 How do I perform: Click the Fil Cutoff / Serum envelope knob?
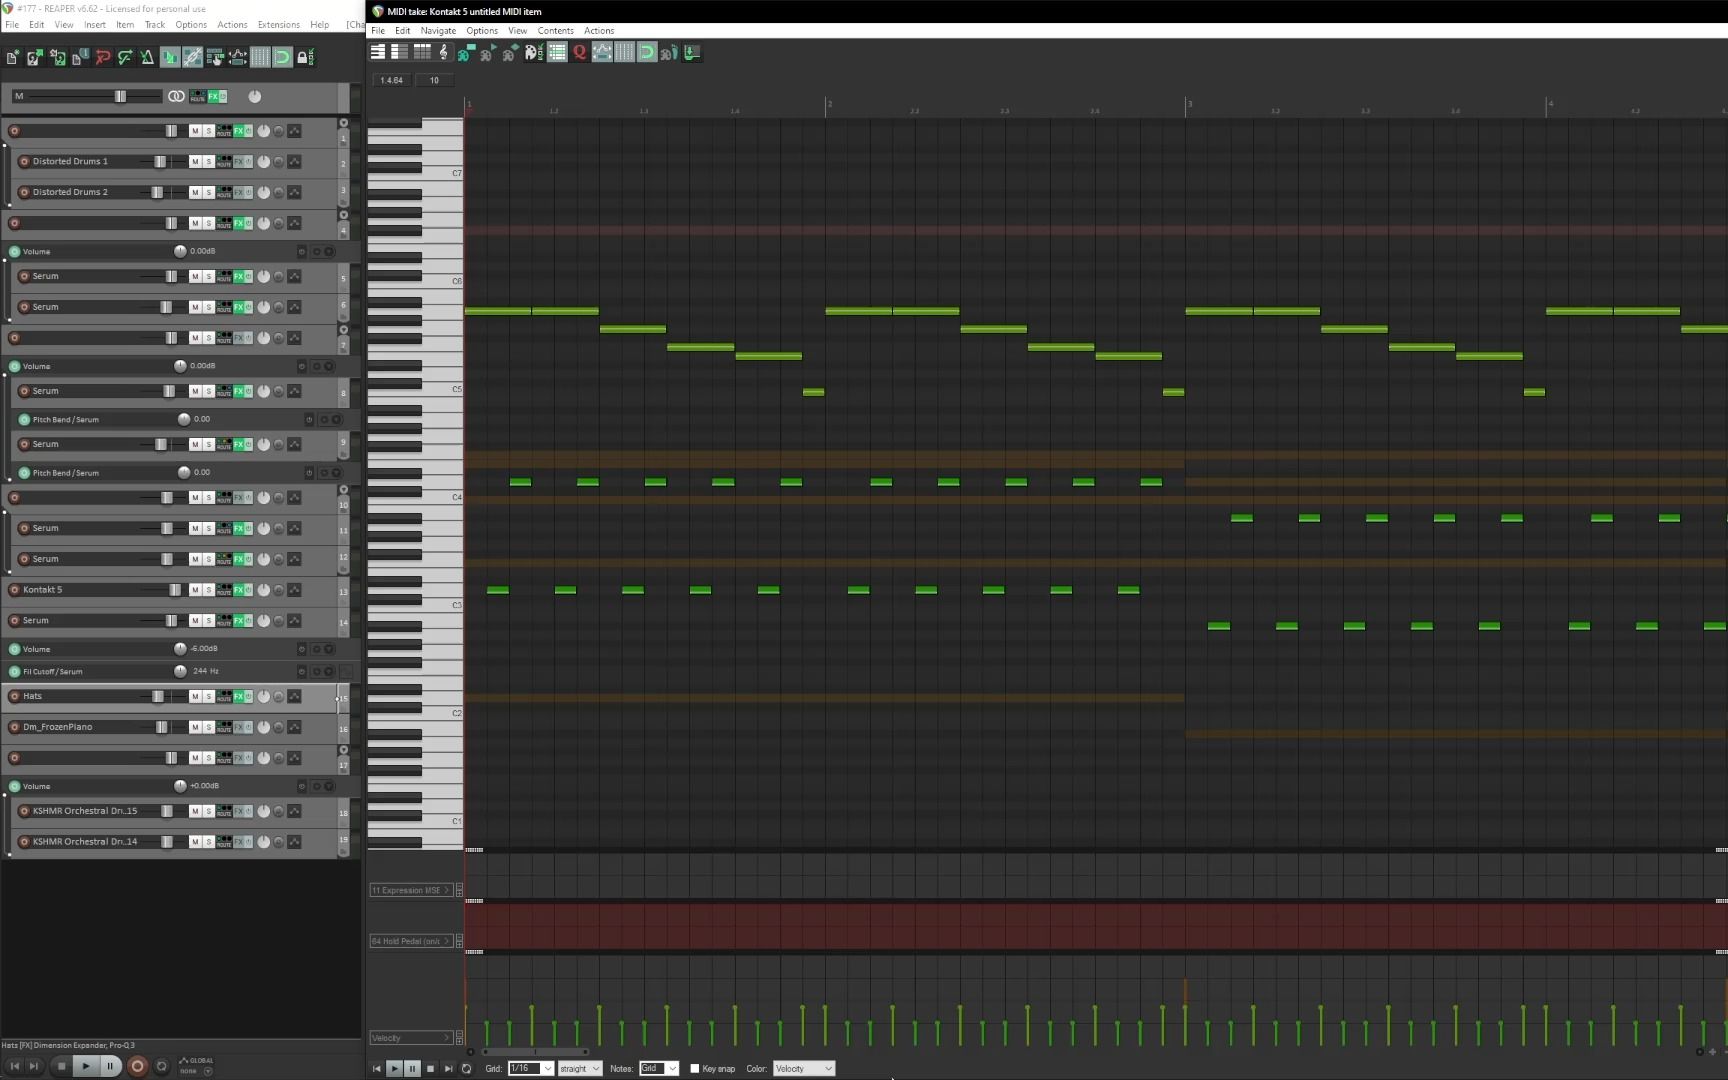(x=180, y=672)
